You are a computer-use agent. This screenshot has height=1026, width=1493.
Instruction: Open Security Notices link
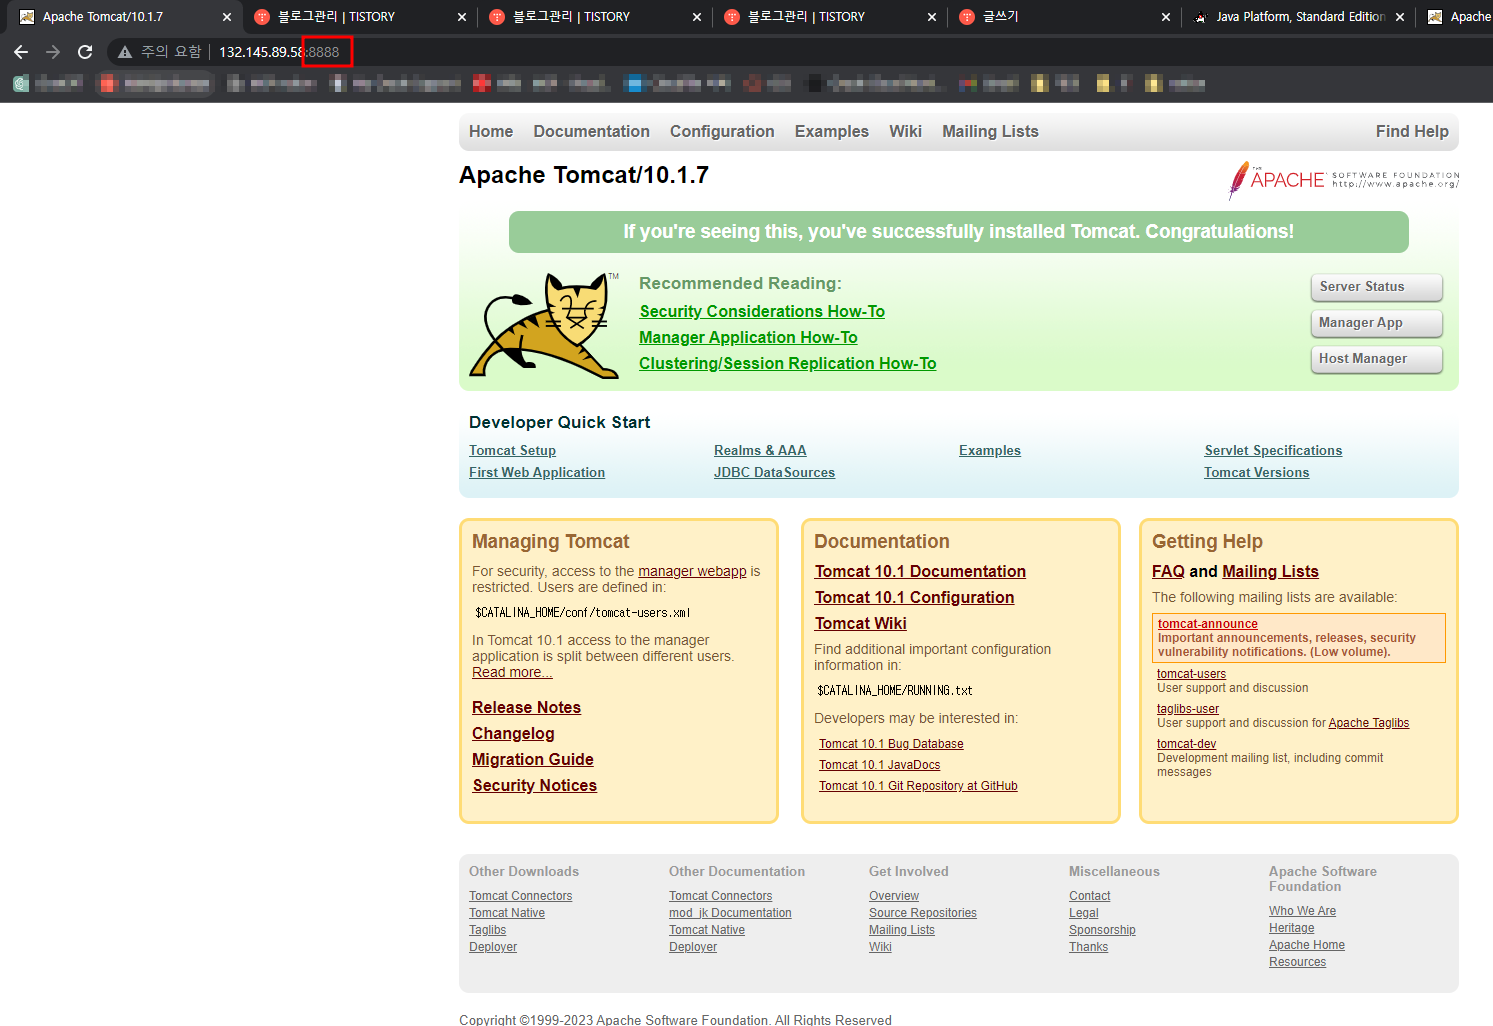click(535, 786)
